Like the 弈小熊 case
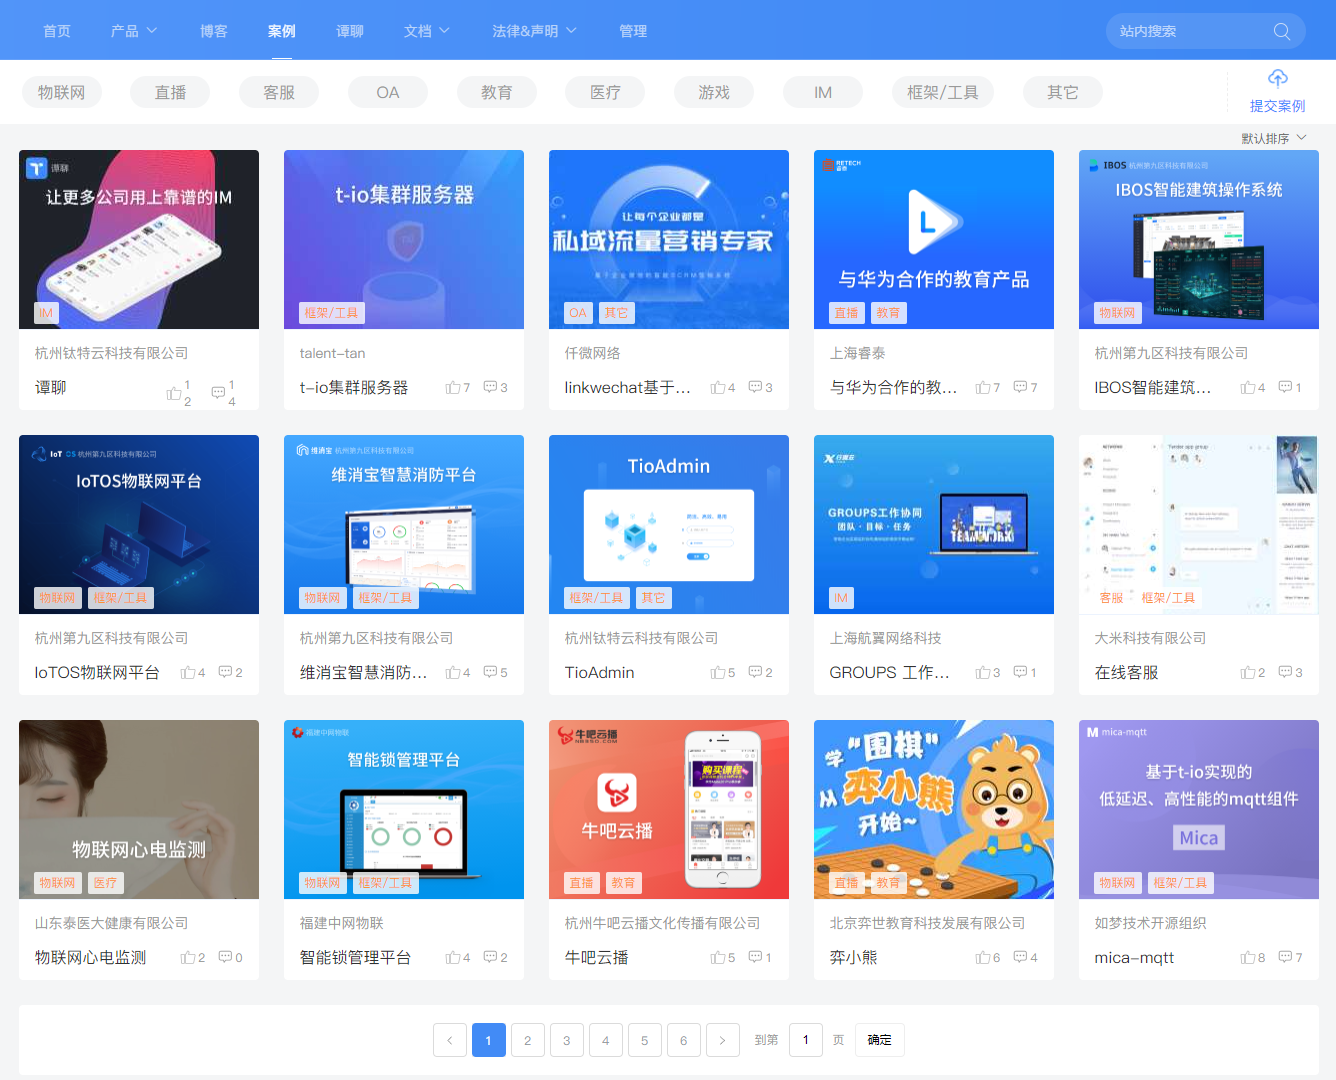 pos(983,957)
